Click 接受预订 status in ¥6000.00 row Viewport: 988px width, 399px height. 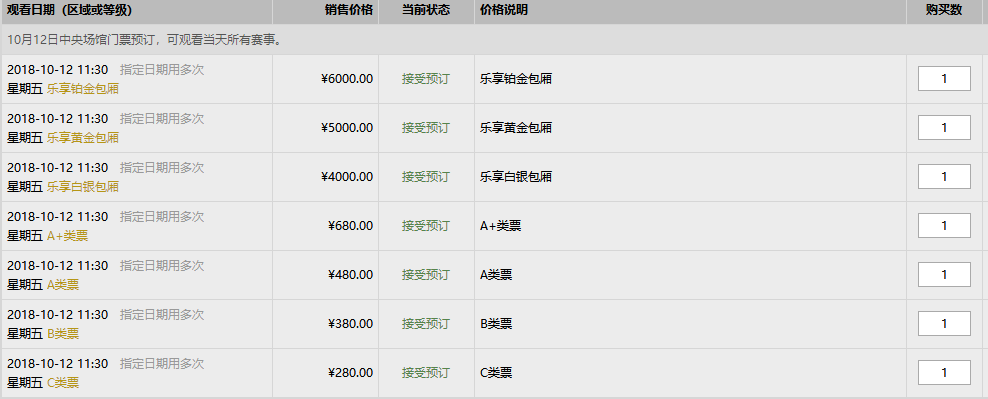[x=426, y=79]
